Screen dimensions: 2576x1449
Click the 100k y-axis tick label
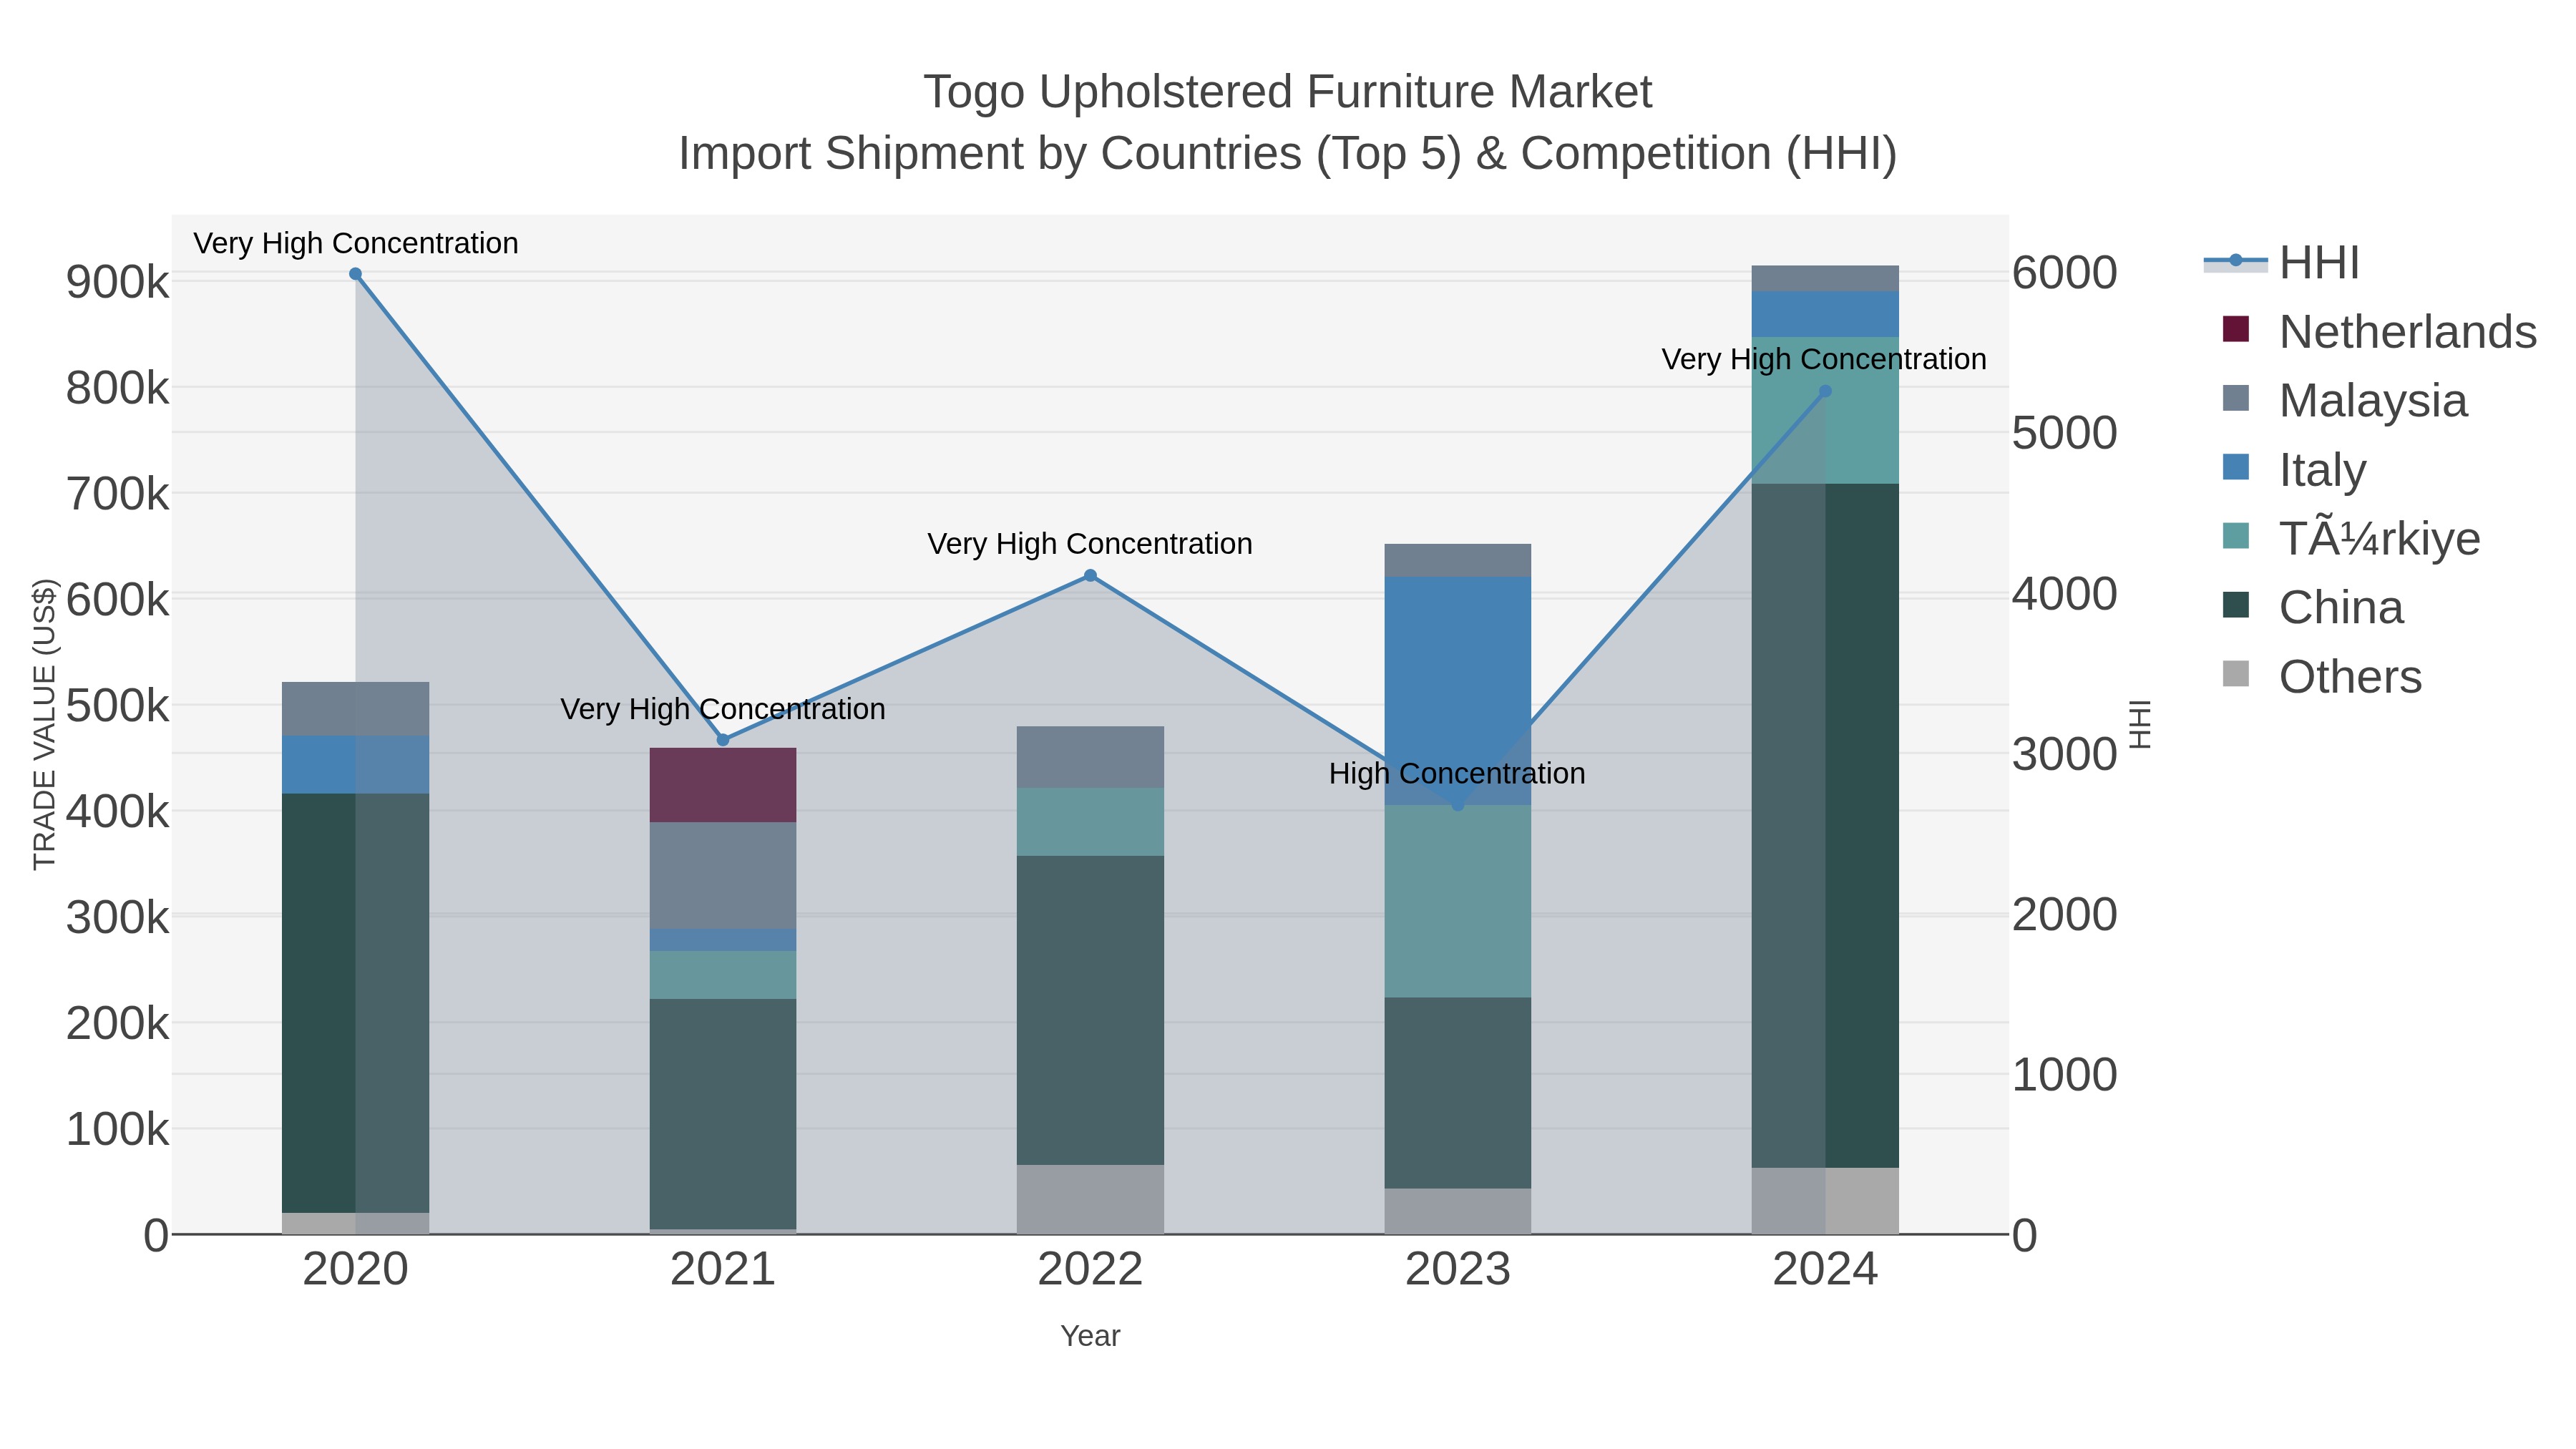pos(117,1129)
